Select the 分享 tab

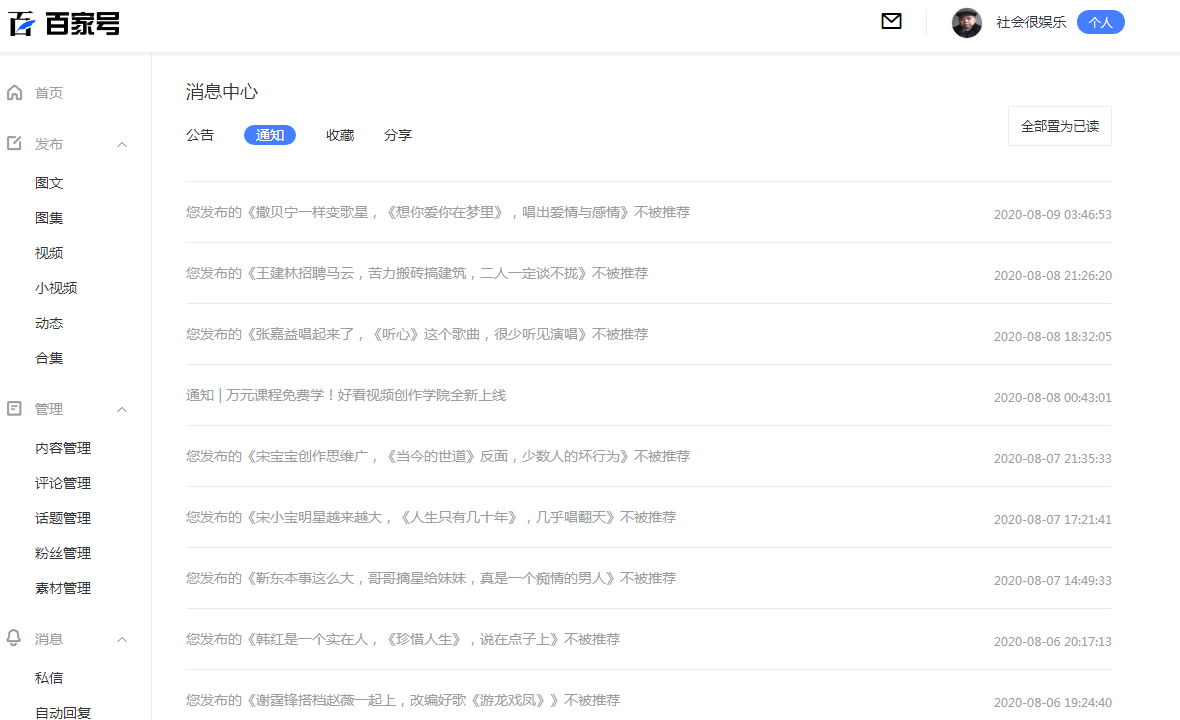tap(397, 135)
